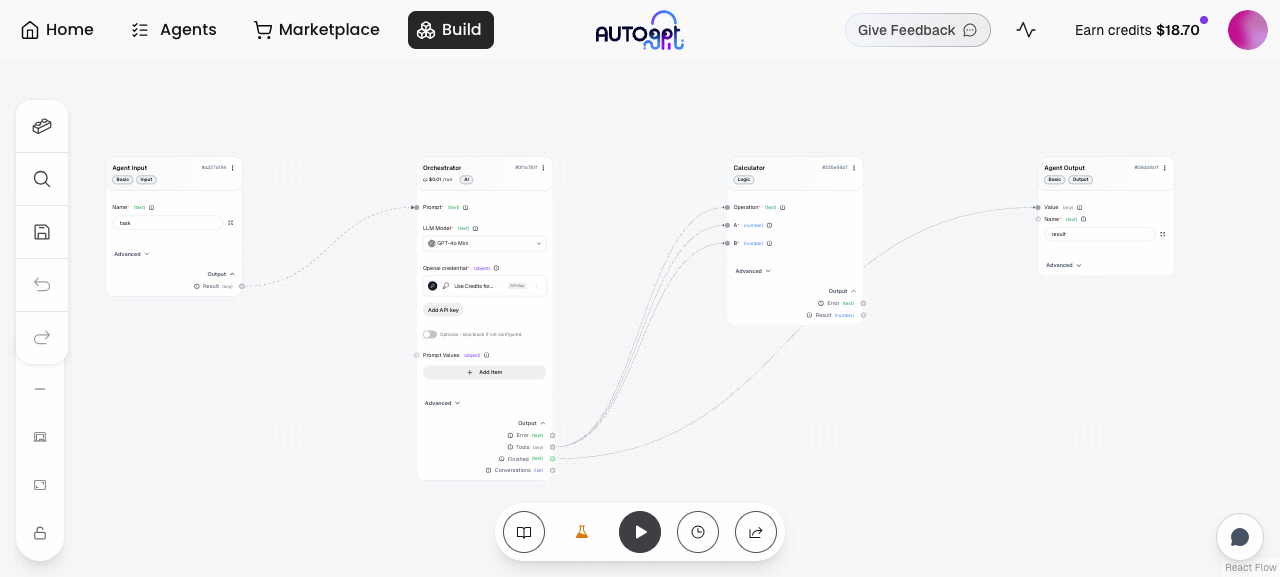This screenshot has width=1280, height=577.
Task: Collapse the Output section of the Orchestrator node
Action: (531, 423)
